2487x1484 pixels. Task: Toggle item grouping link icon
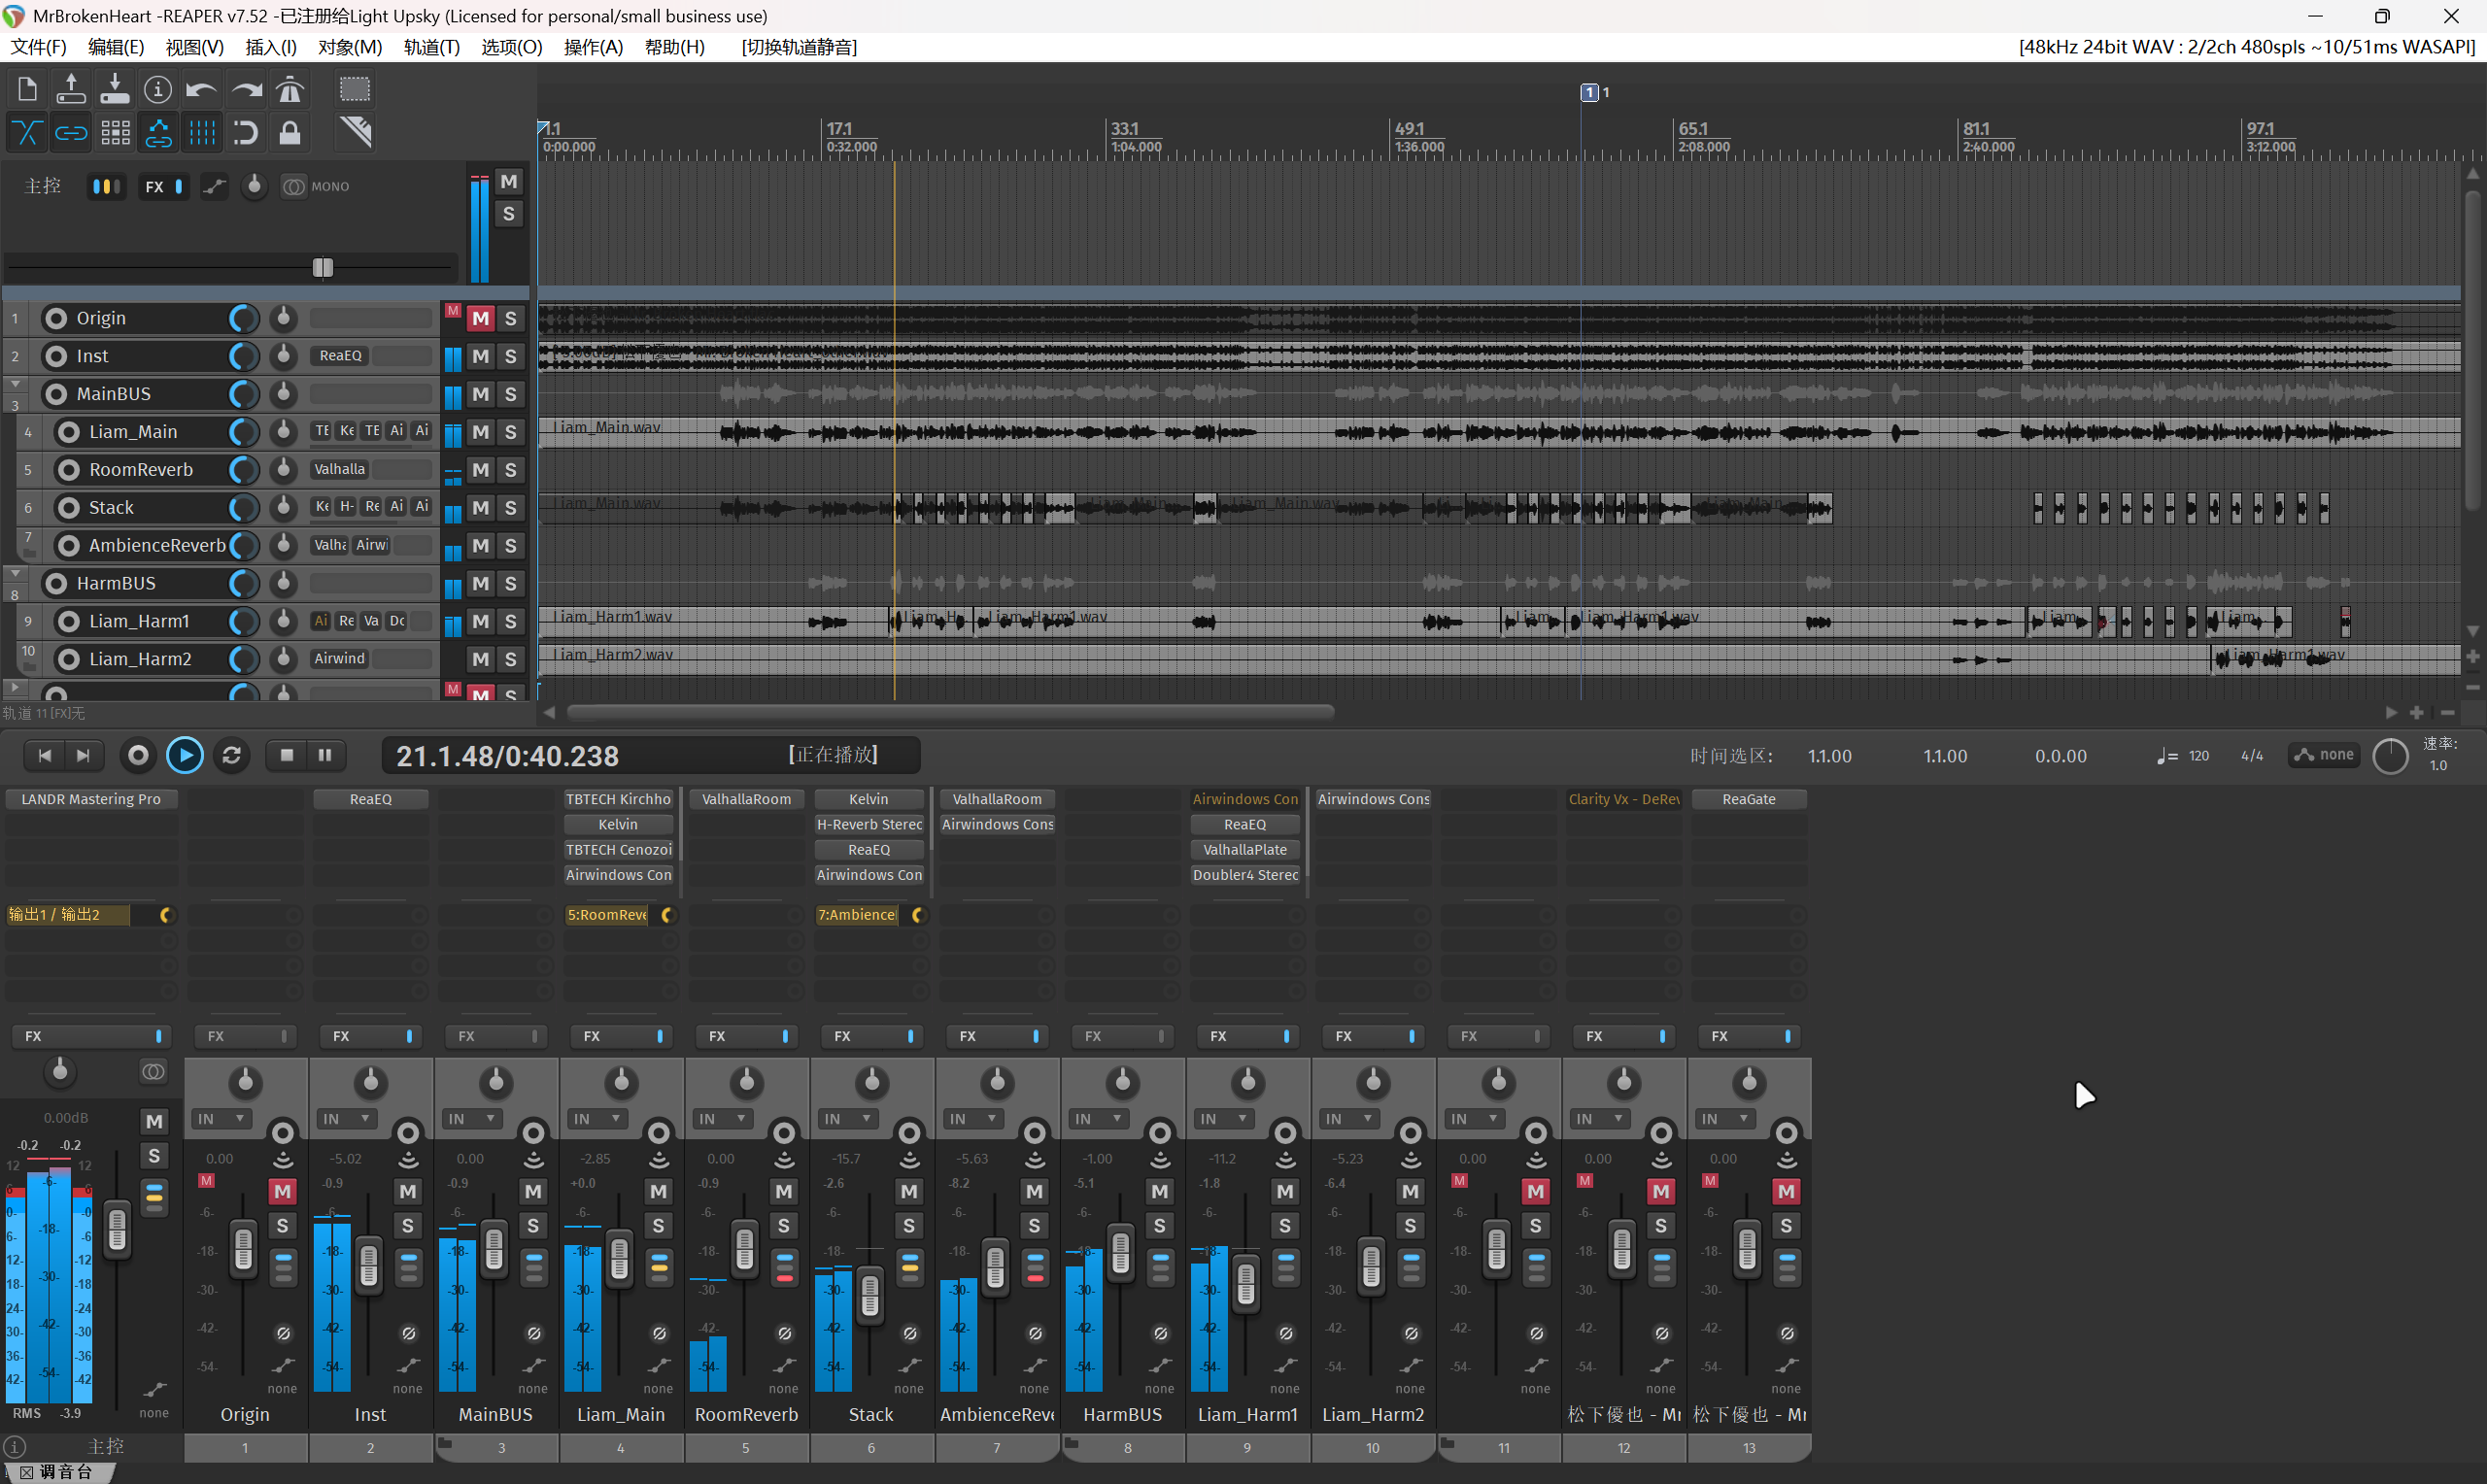[x=71, y=132]
